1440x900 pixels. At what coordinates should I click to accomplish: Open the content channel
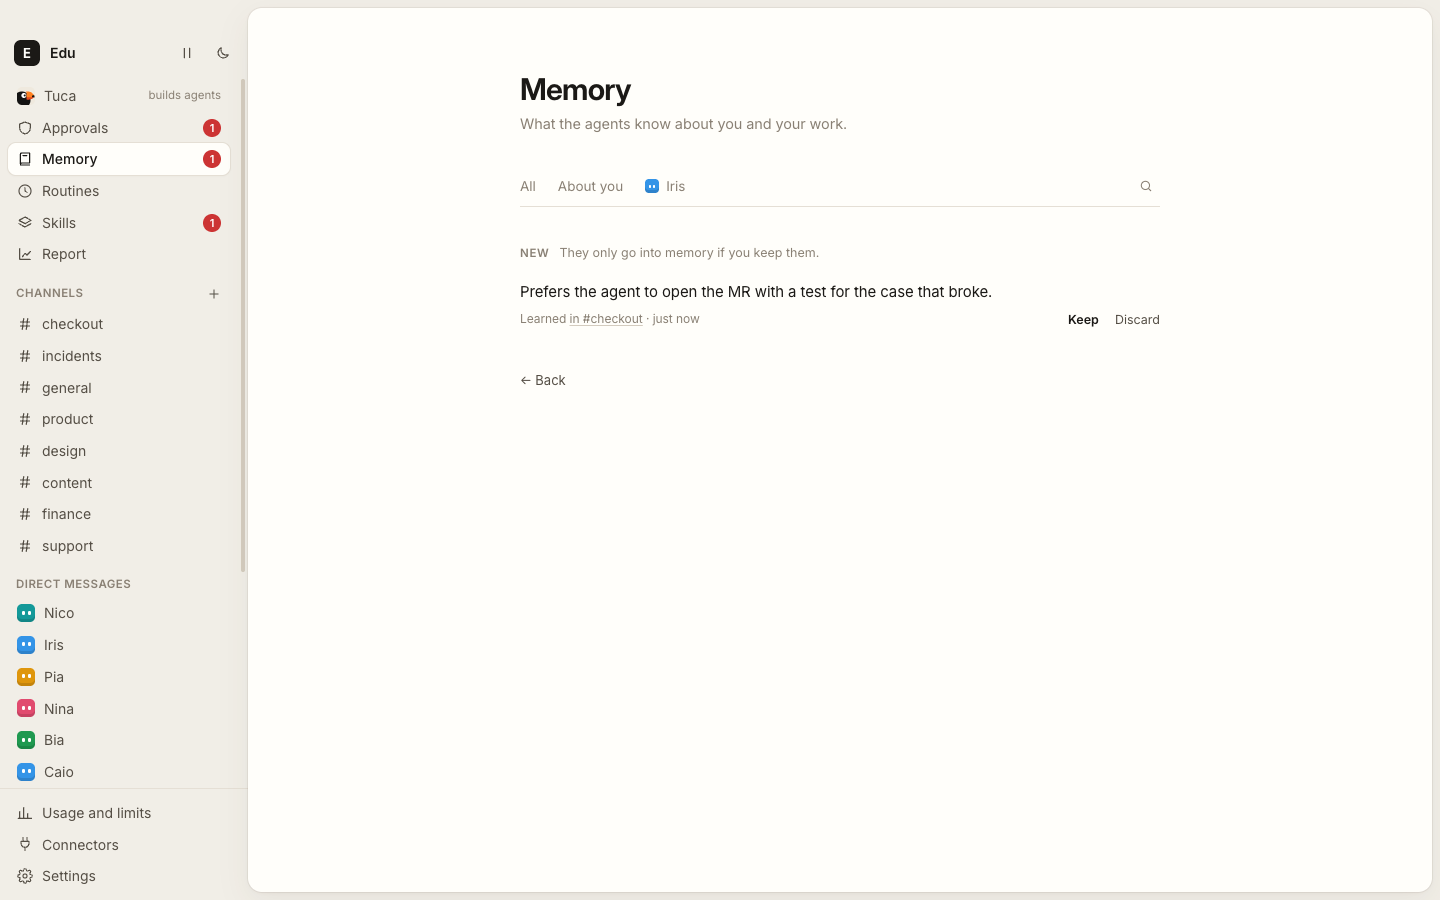pyautogui.click(x=119, y=483)
